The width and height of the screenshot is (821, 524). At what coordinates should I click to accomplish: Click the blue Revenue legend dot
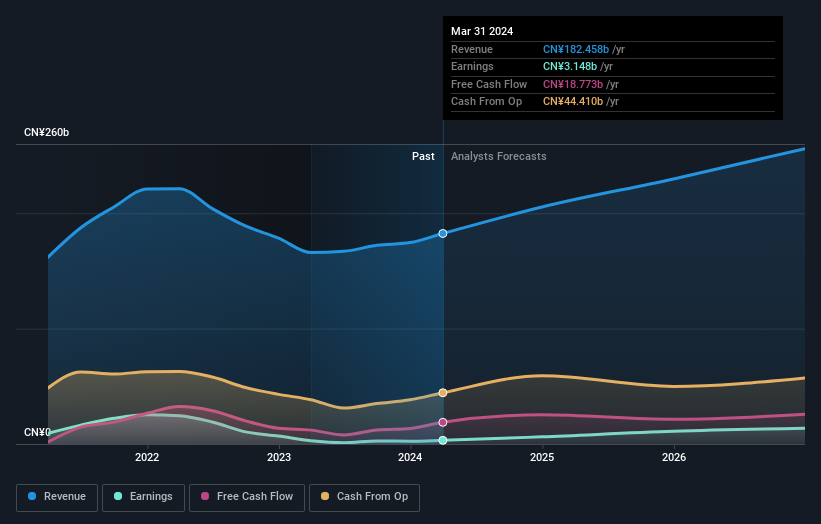(32, 496)
